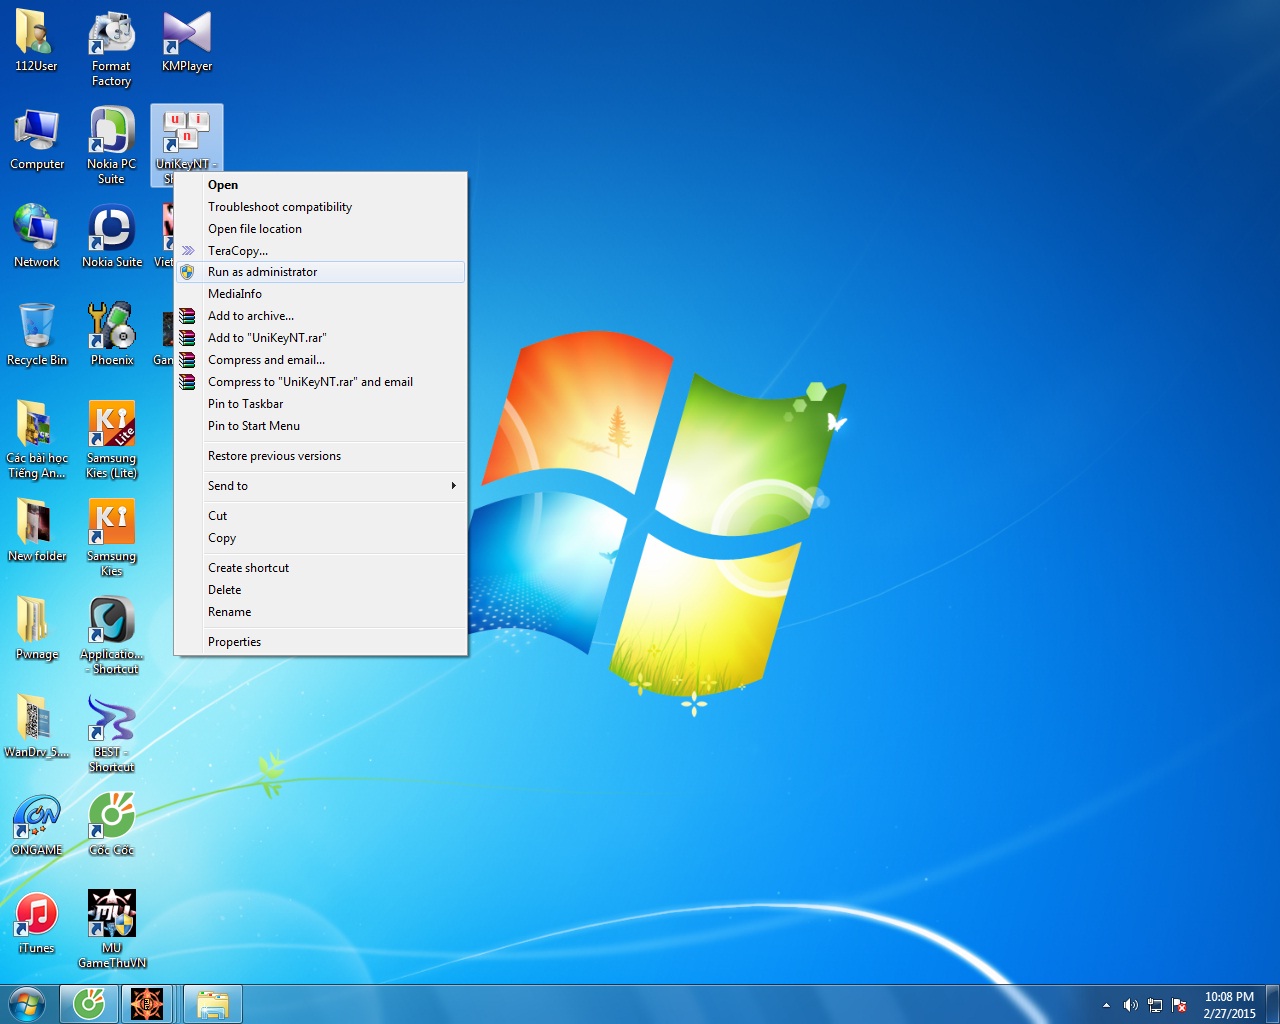Choose Compress to "UniKeyNT.rar" and email

point(320,382)
